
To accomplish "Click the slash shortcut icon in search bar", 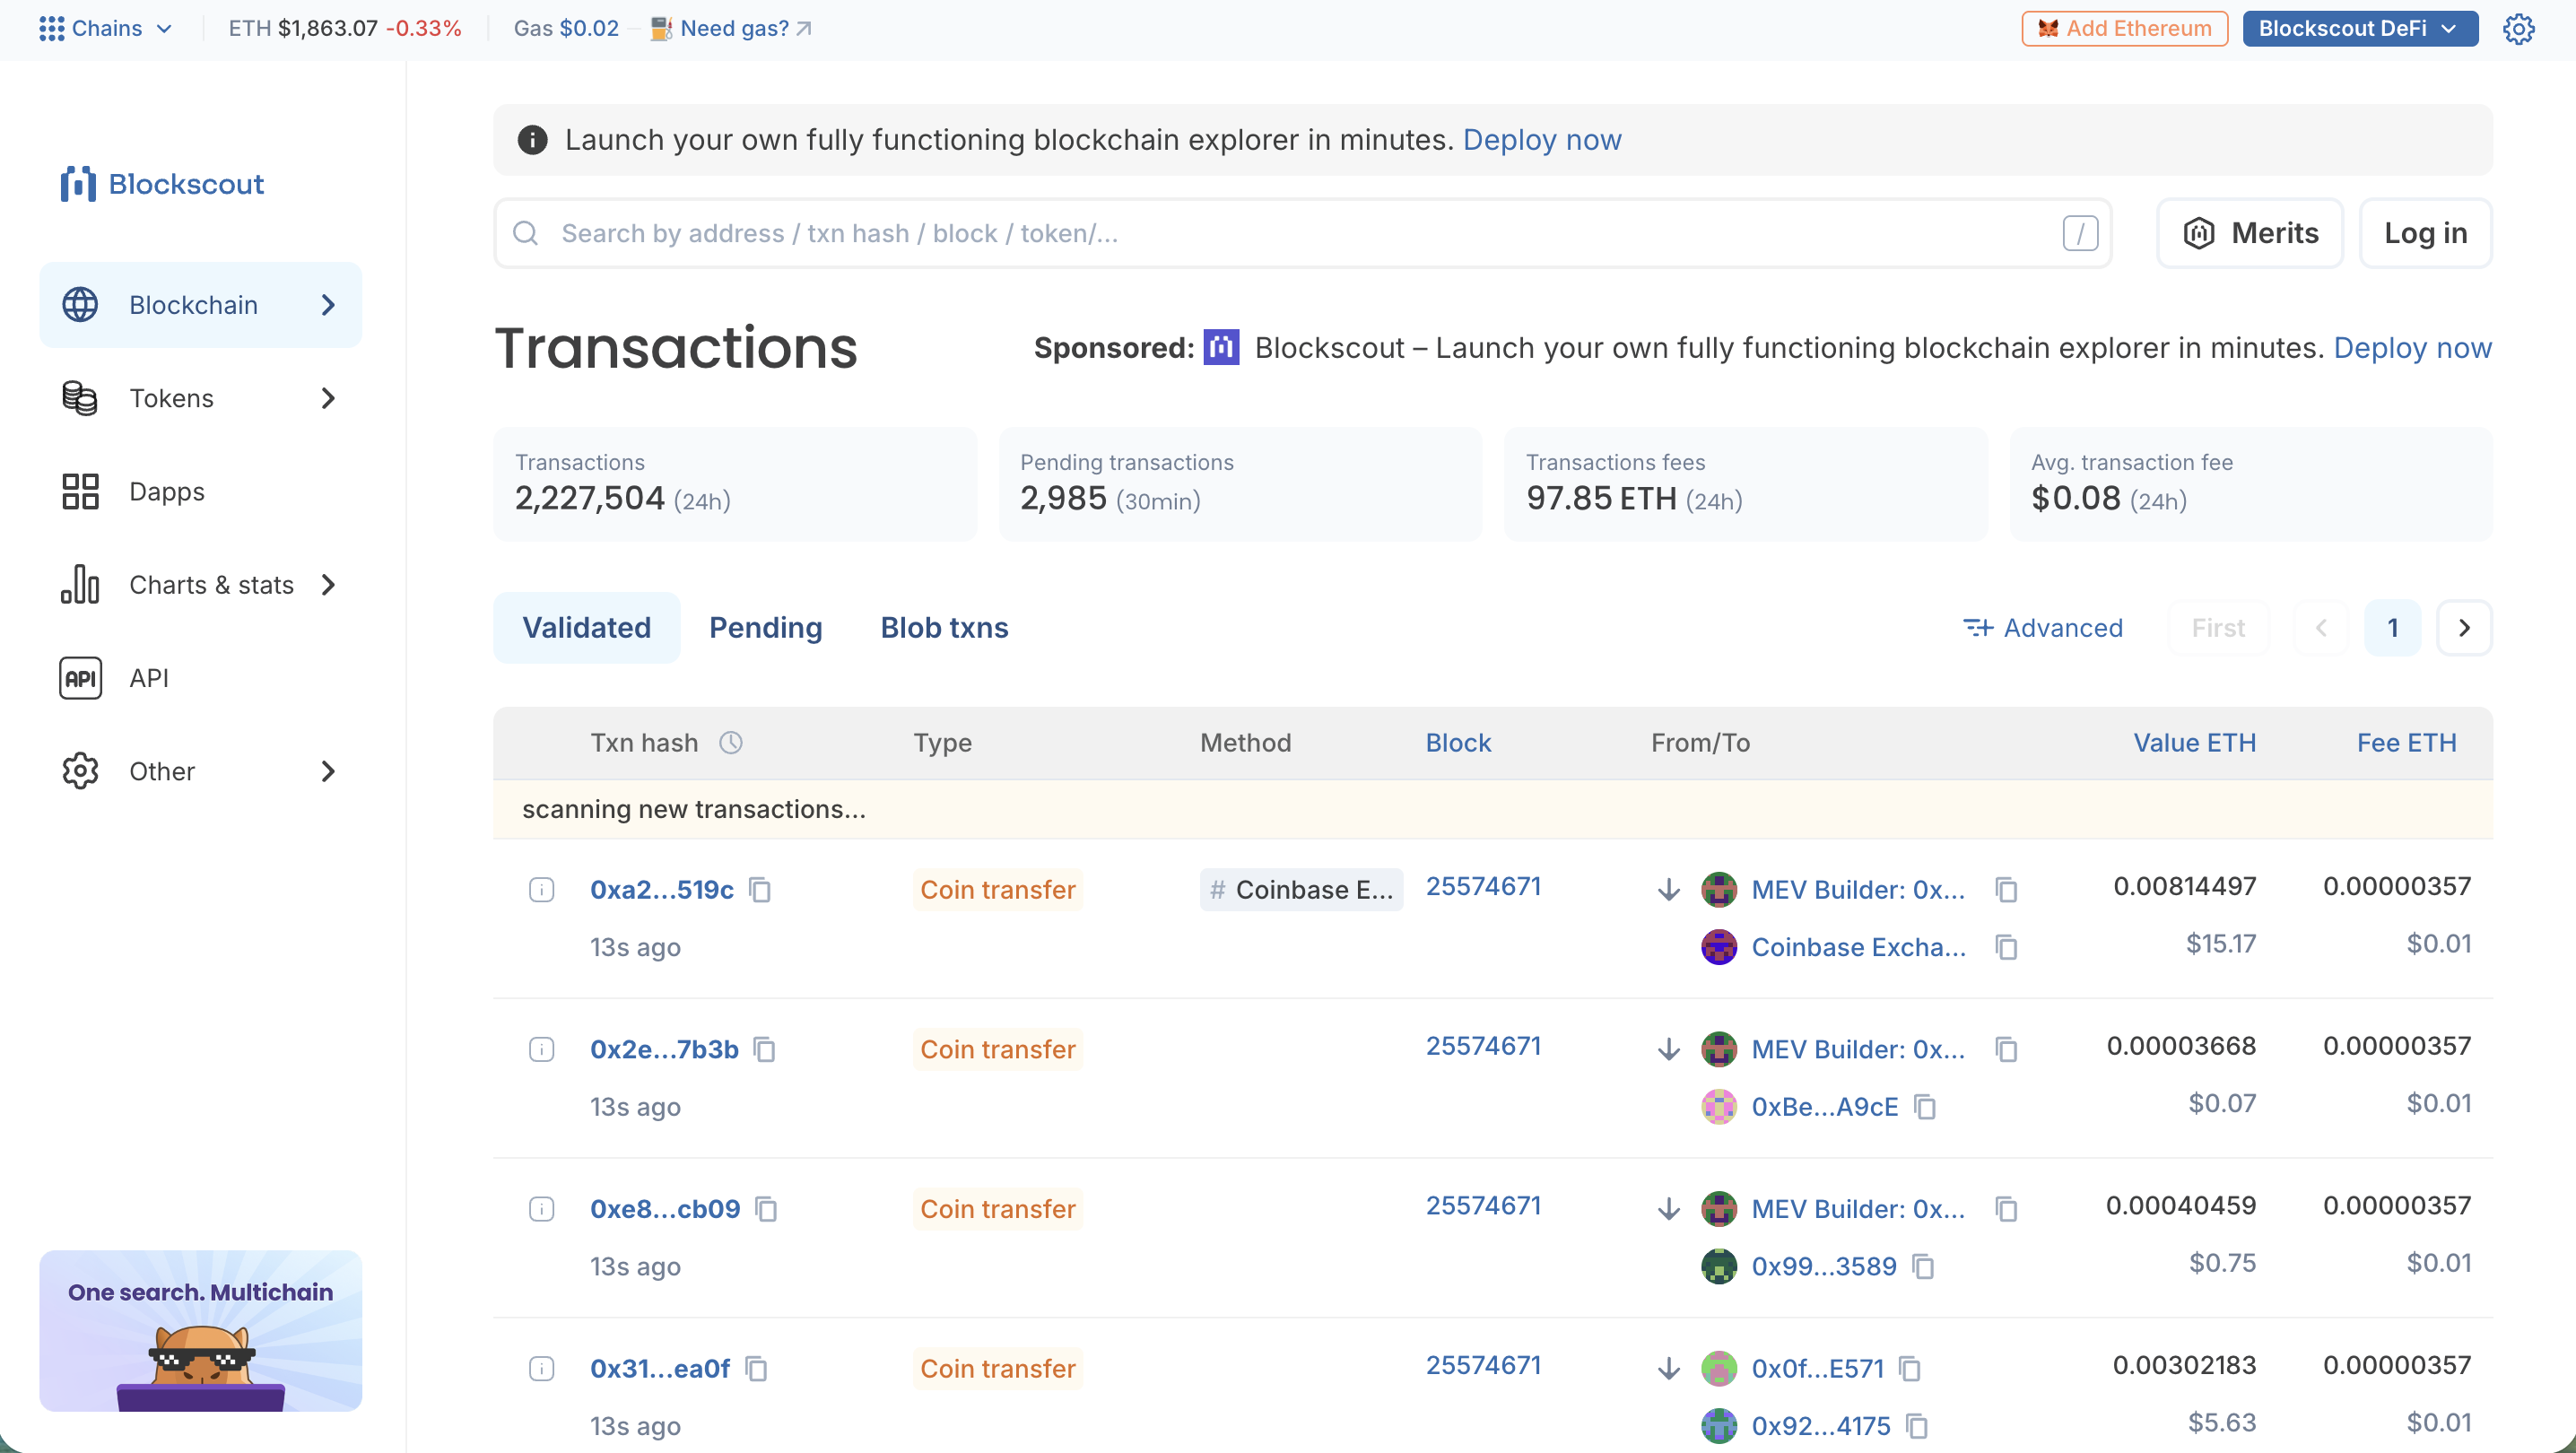I will [2080, 233].
